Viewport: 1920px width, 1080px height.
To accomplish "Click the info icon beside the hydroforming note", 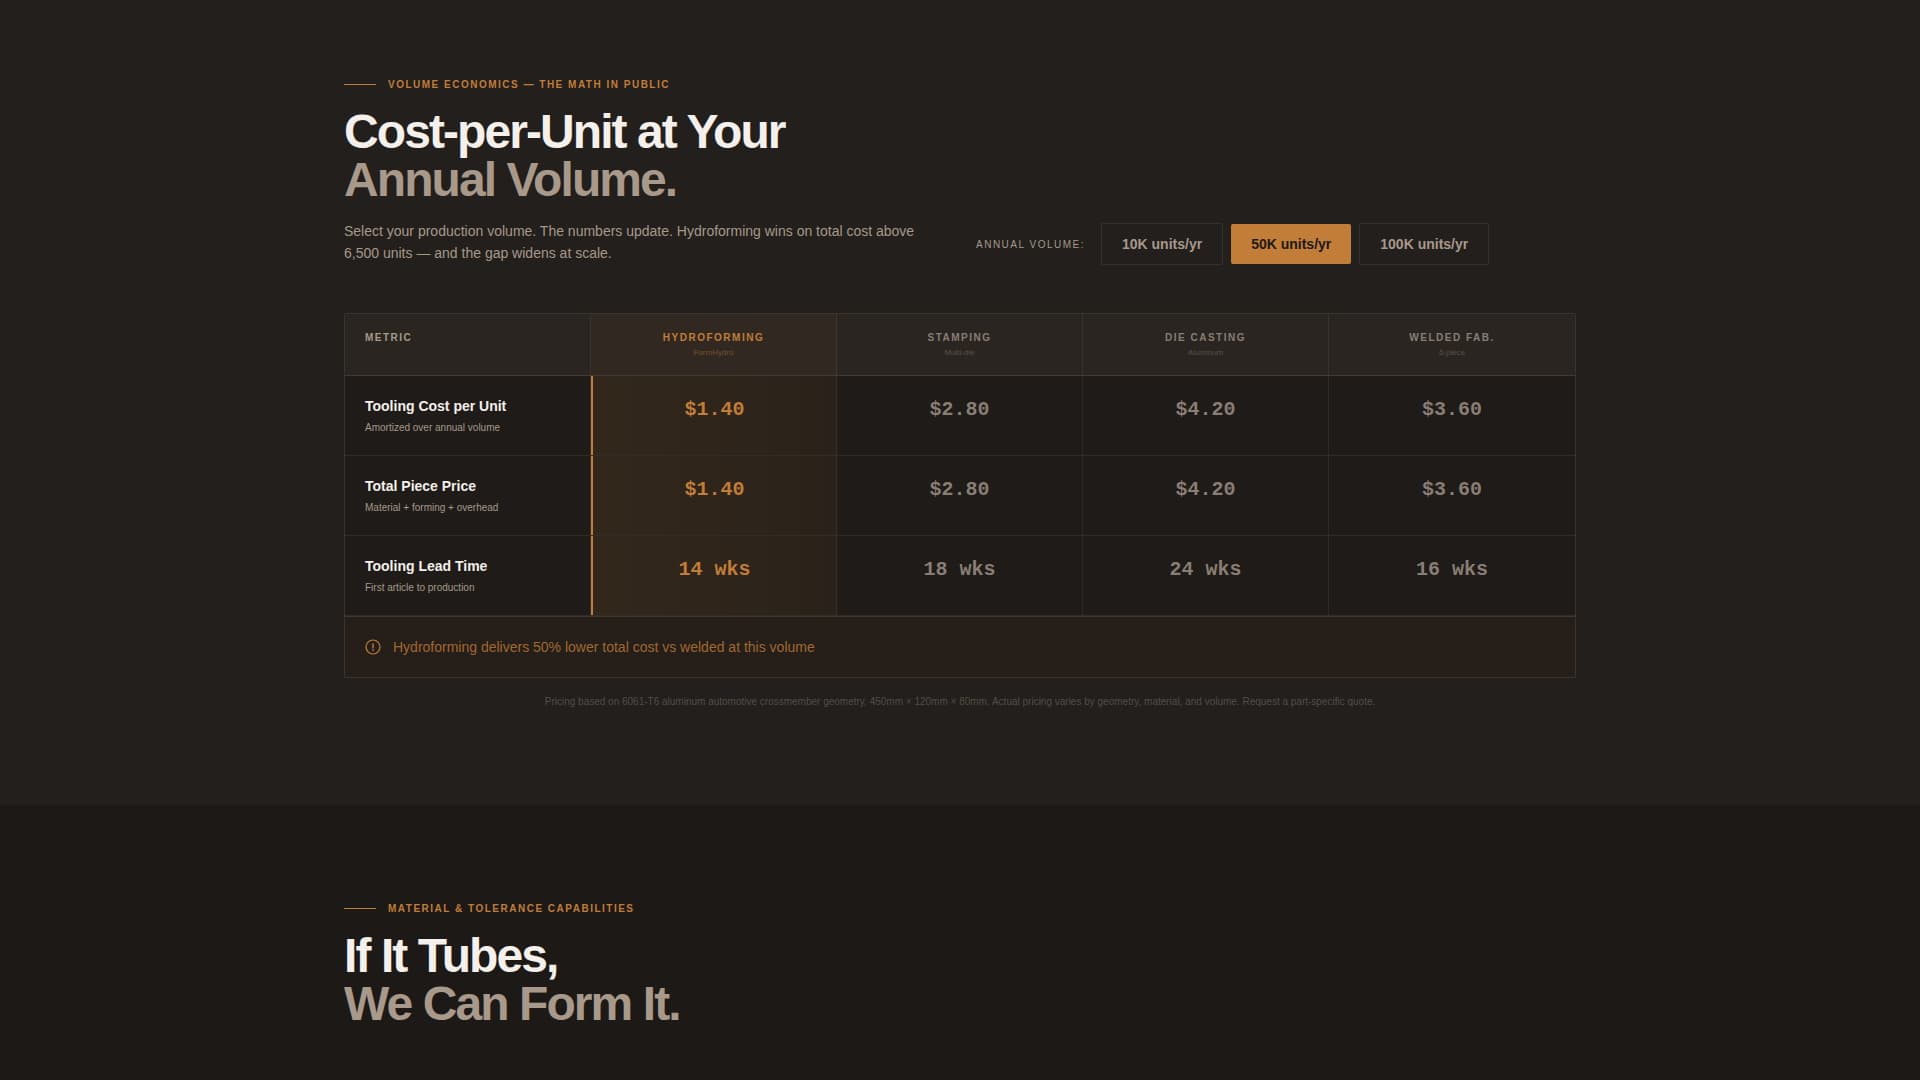I will (373, 646).
